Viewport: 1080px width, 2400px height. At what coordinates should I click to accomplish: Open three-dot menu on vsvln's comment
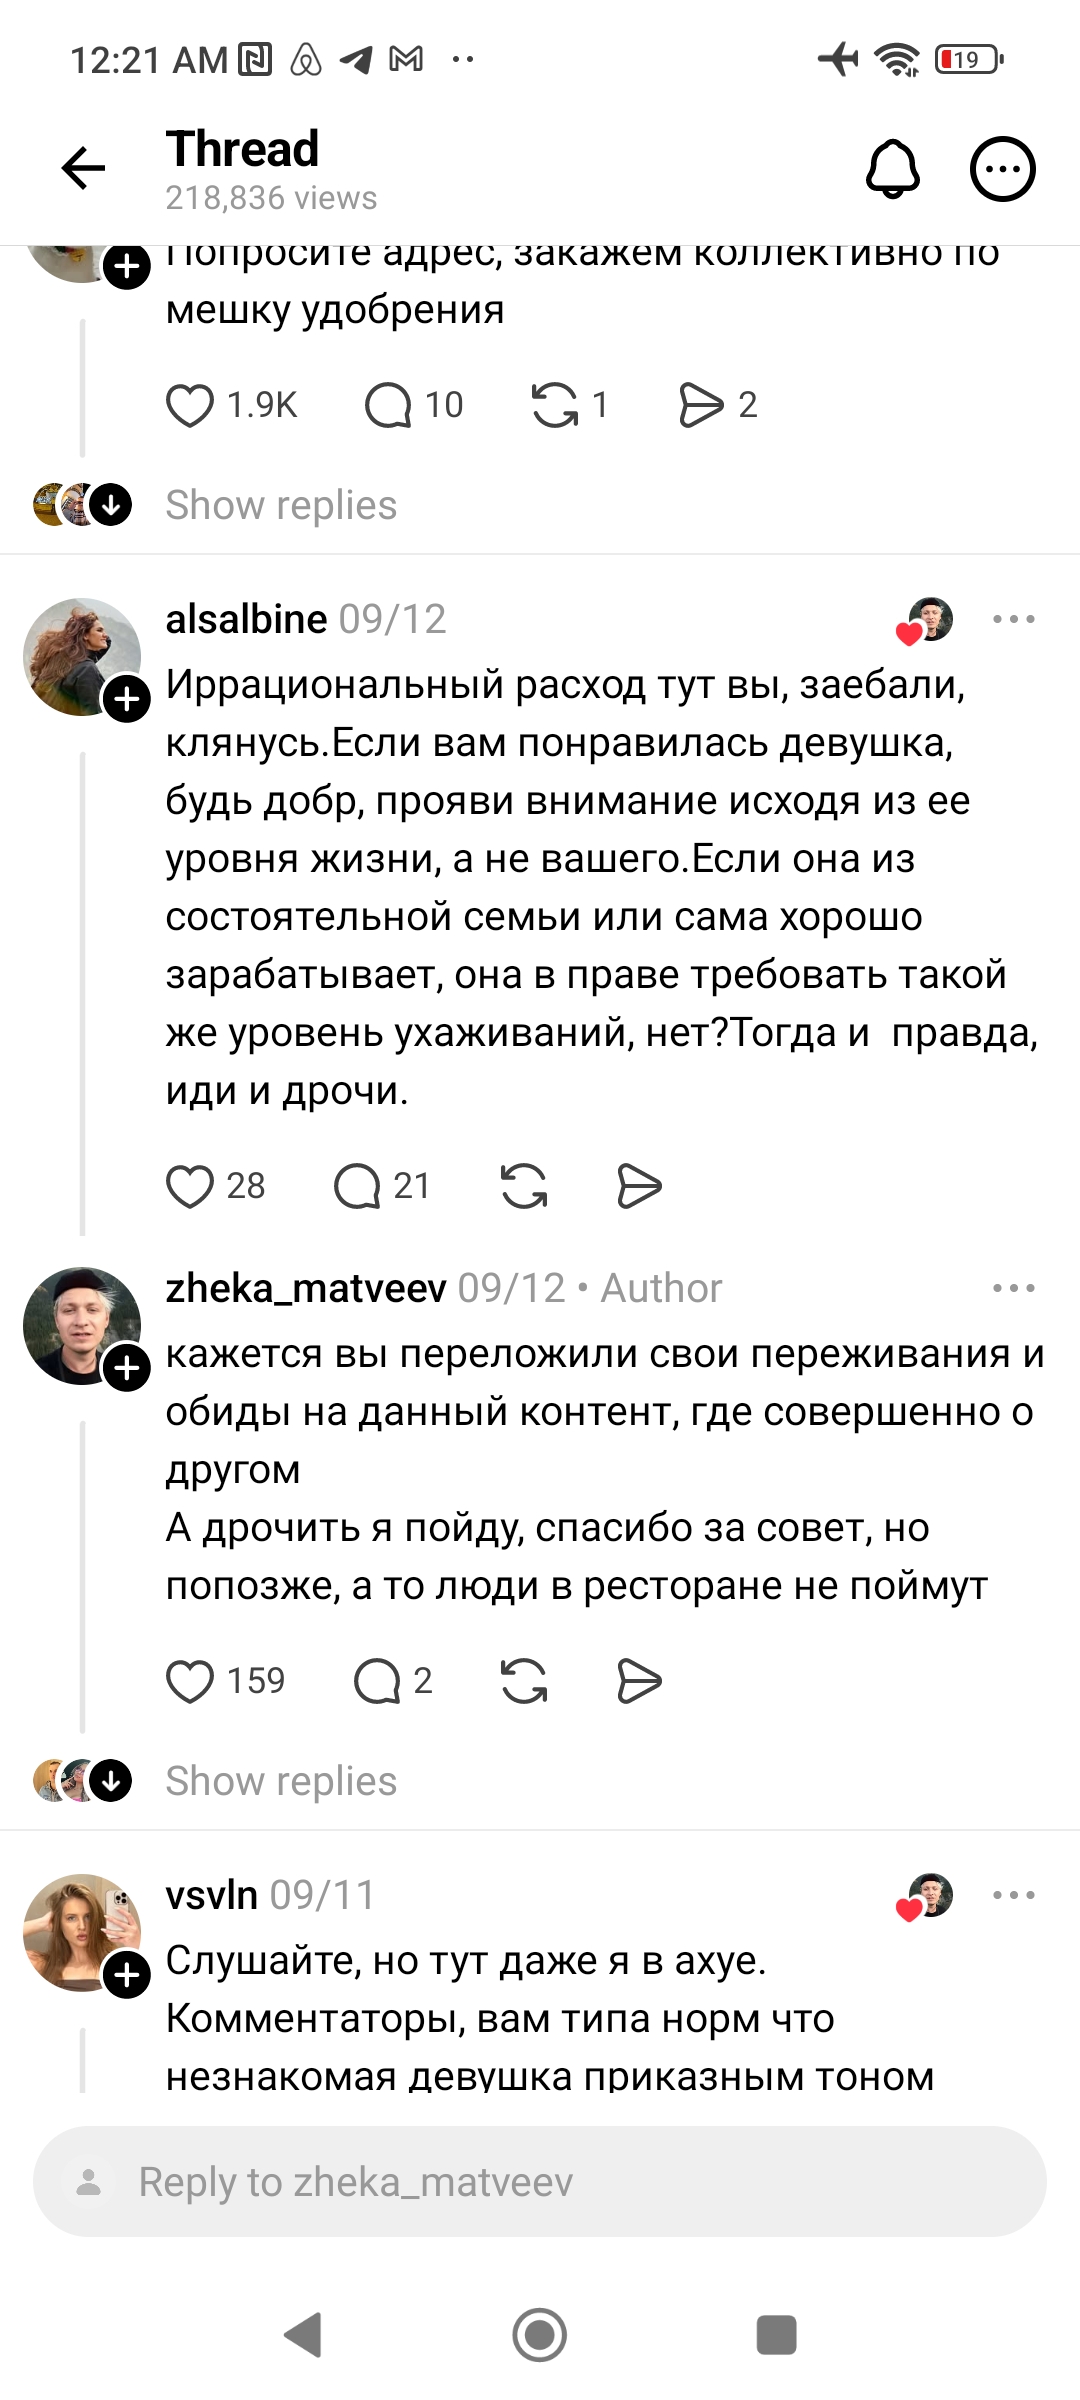1013,1895
